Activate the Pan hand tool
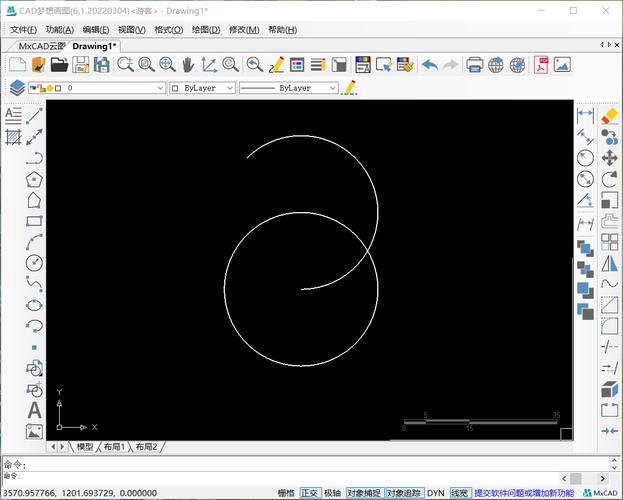This screenshot has width=623, height=500. tap(187, 65)
